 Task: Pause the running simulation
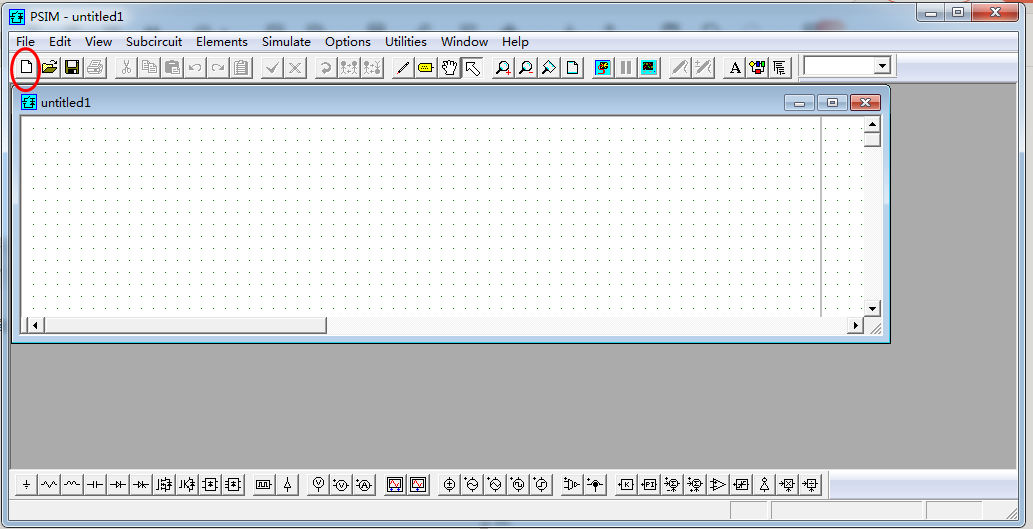point(626,67)
